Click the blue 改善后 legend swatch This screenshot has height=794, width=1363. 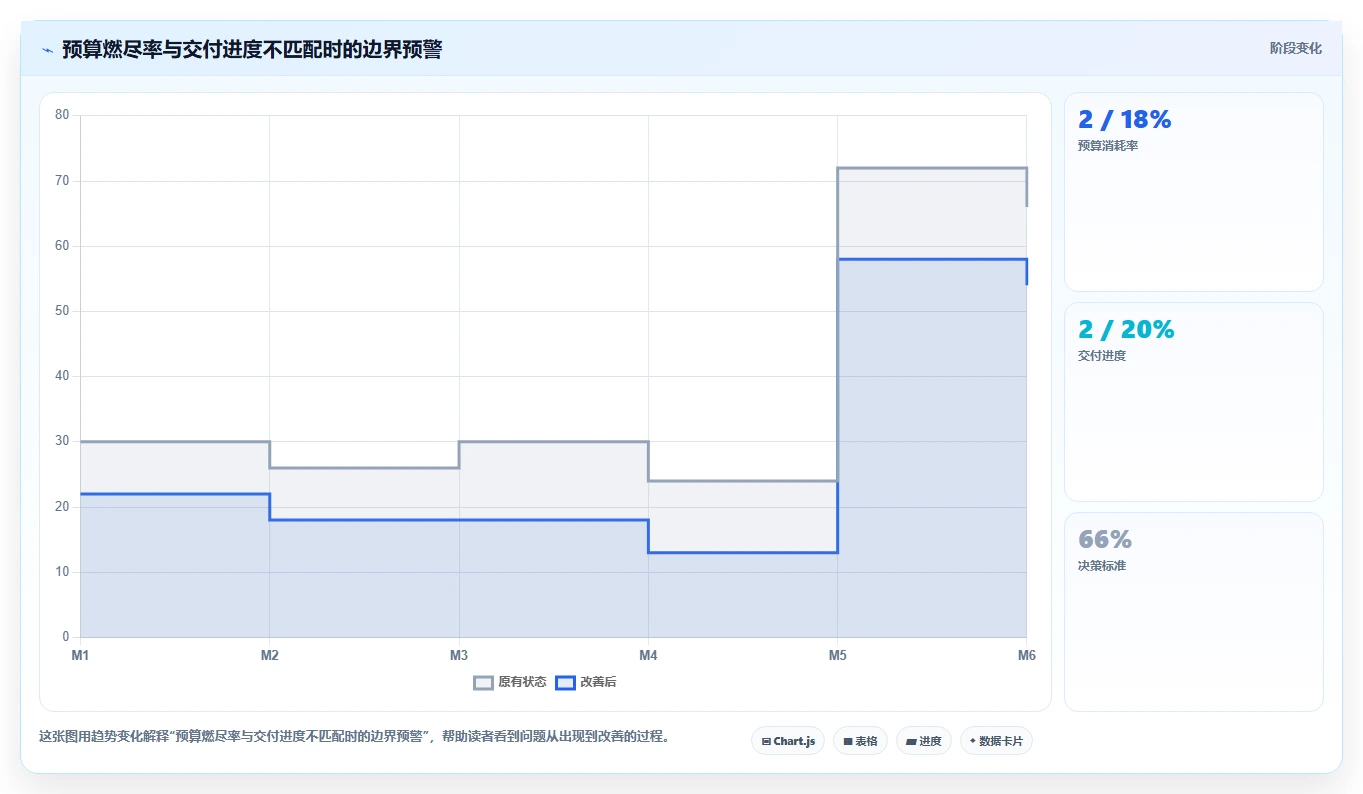[x=565, y=682]
